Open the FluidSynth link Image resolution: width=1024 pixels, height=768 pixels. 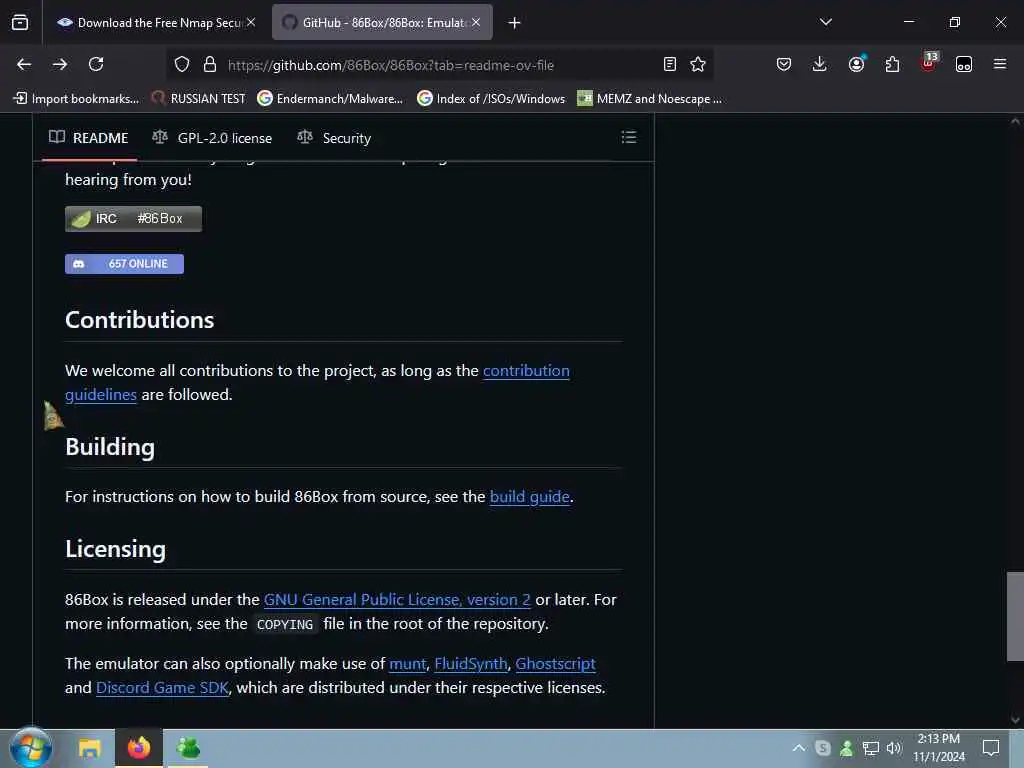pyautogui.click(x=471, y=664)
